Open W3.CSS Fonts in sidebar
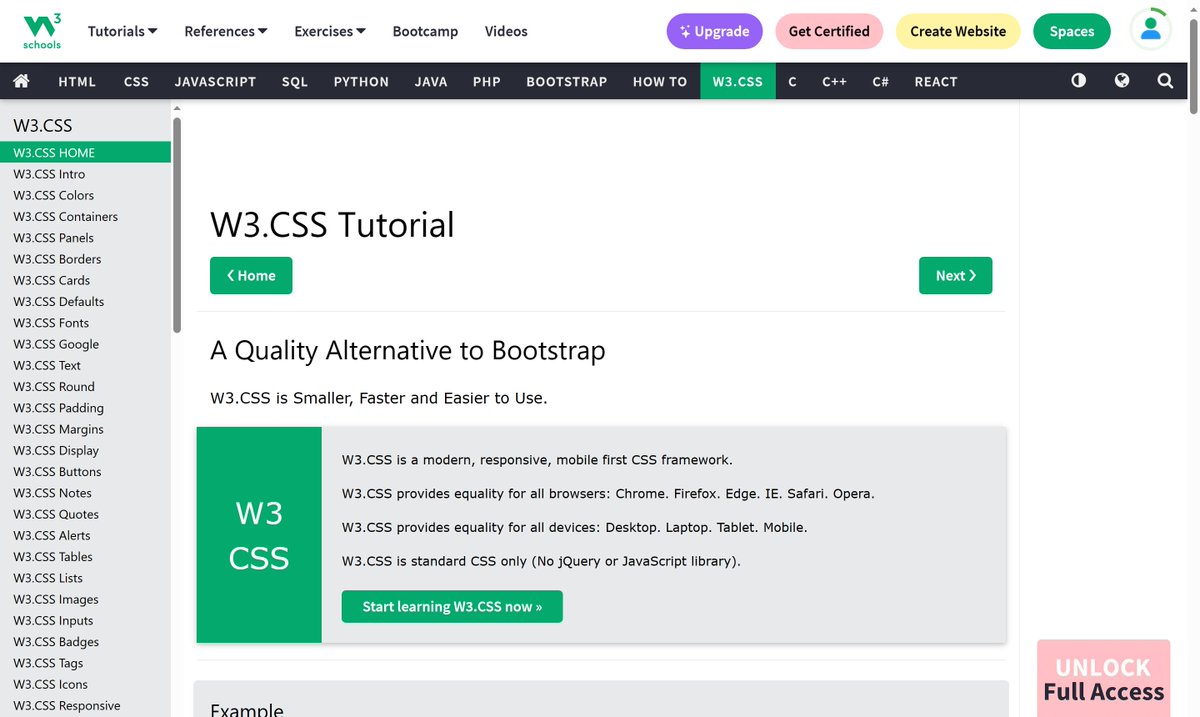The image size is (1200, 717). pos(85,323)
